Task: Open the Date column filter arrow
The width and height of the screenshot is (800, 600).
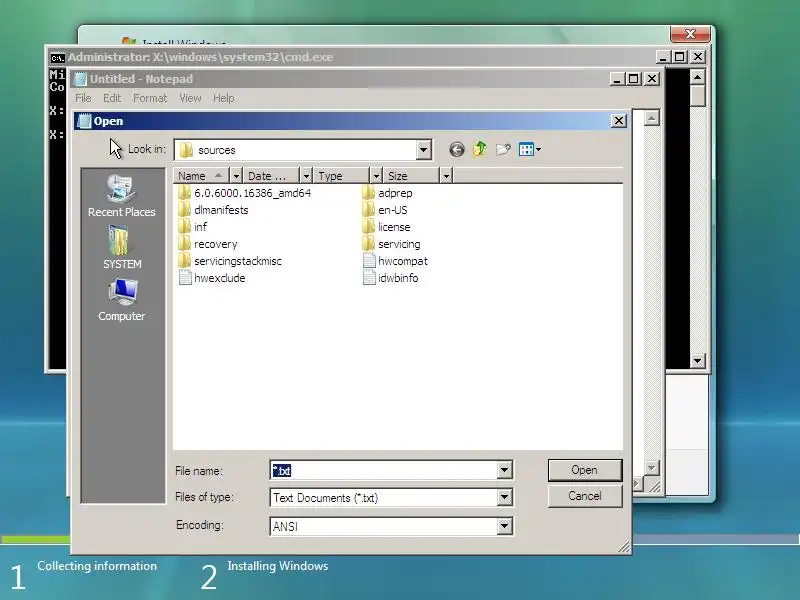Action: click(306, 176)
